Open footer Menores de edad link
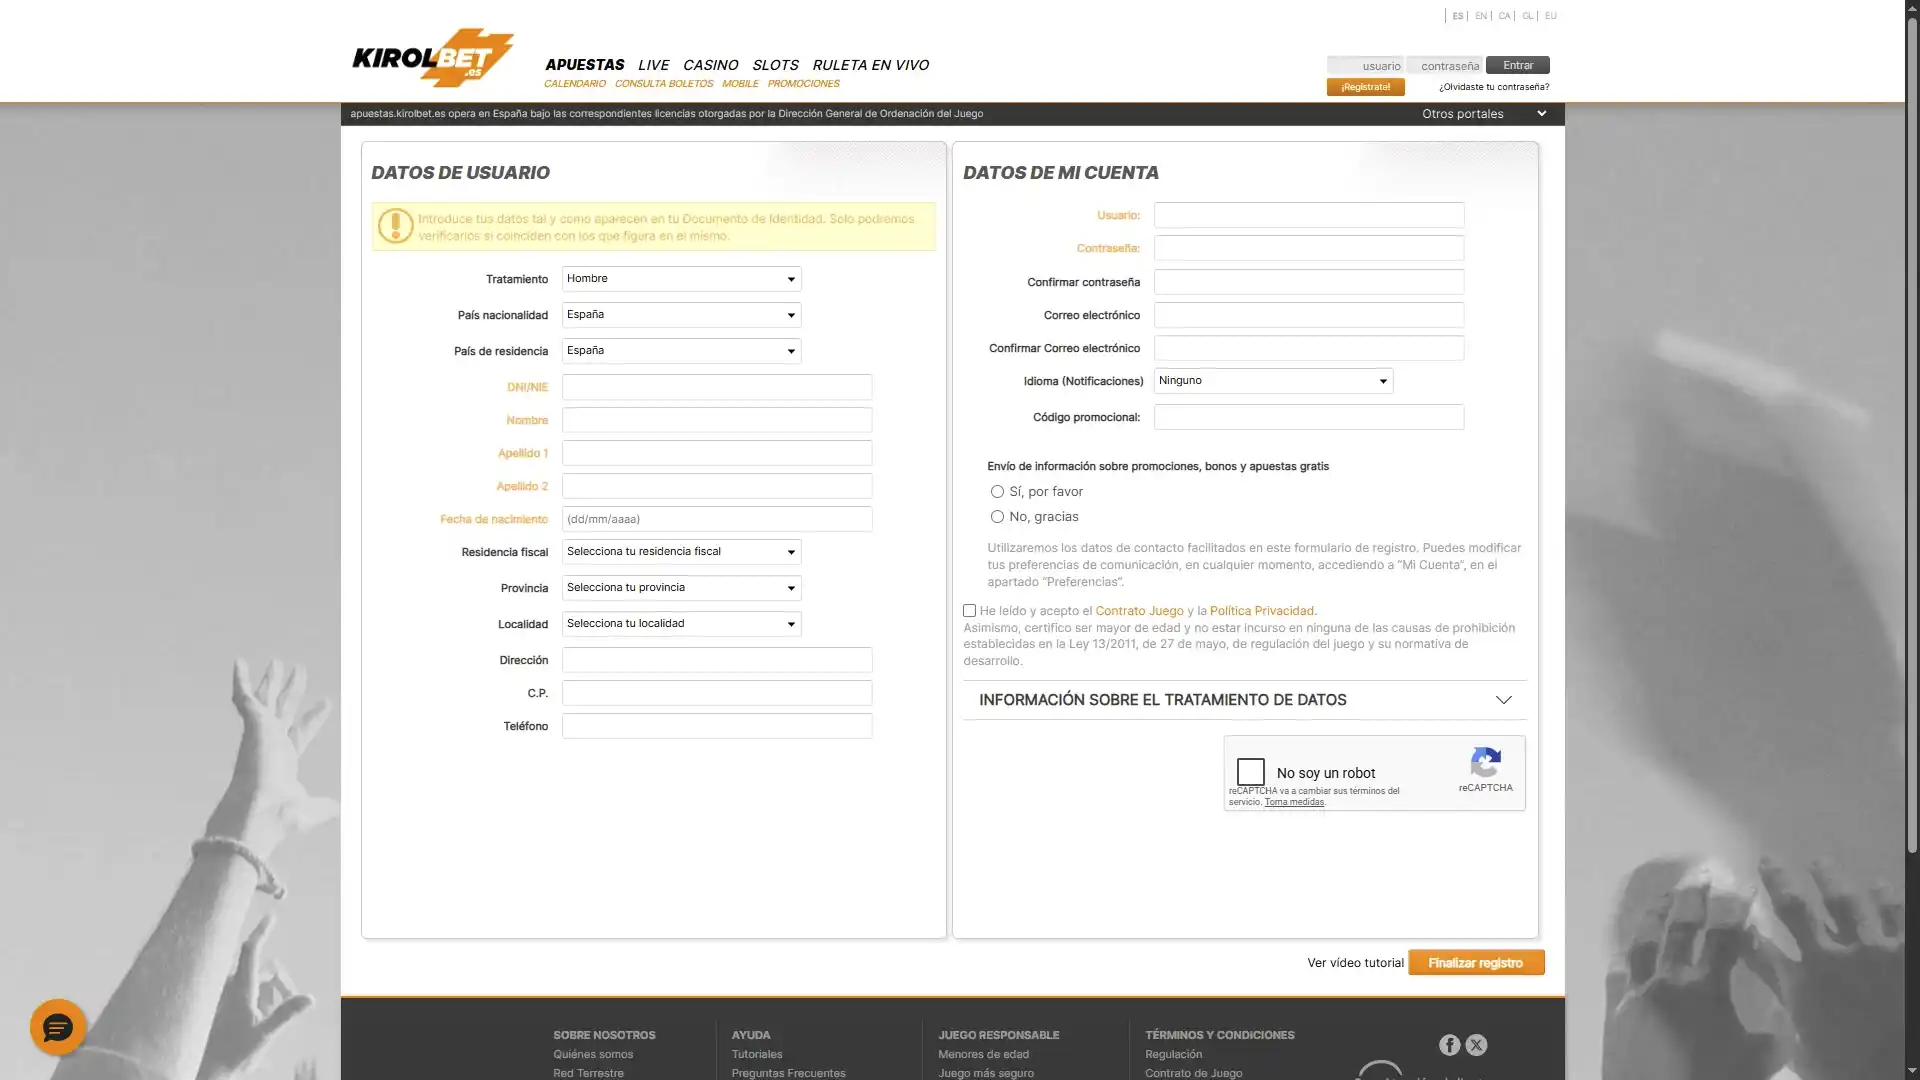This screenshot has width=1920, height=1080. pyautogui.click(x=983, y=1054)
